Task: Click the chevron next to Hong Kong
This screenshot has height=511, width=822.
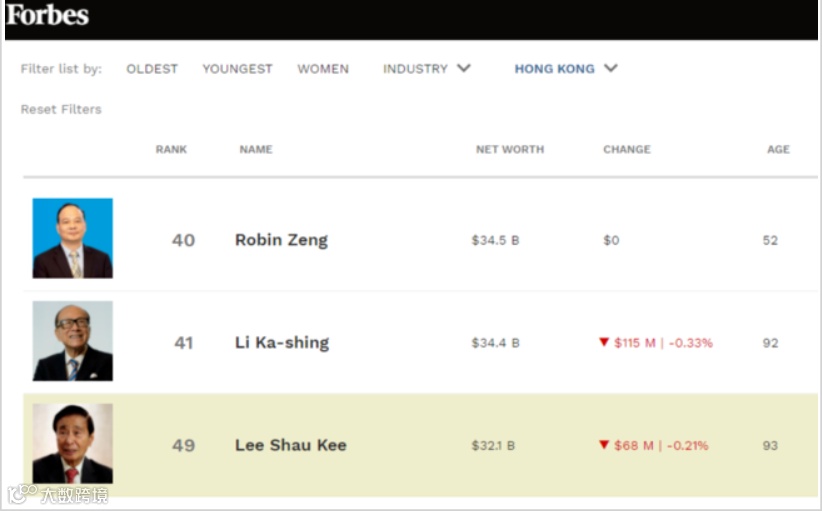Action: tap(611, 68)
